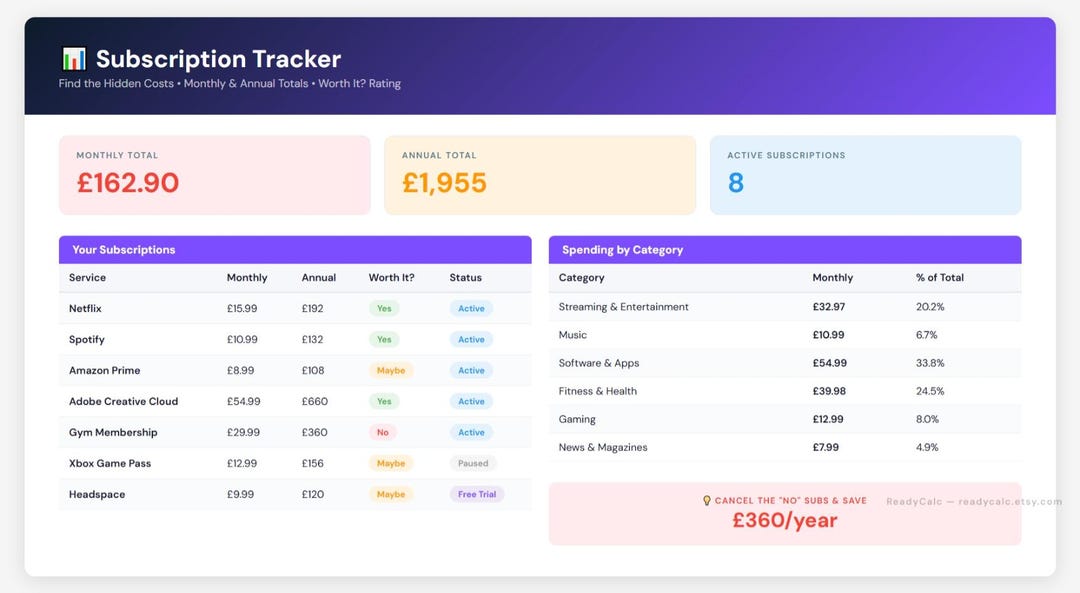Click the Spending by Category table header
The image size is (1080, 593).
[785, 250]
